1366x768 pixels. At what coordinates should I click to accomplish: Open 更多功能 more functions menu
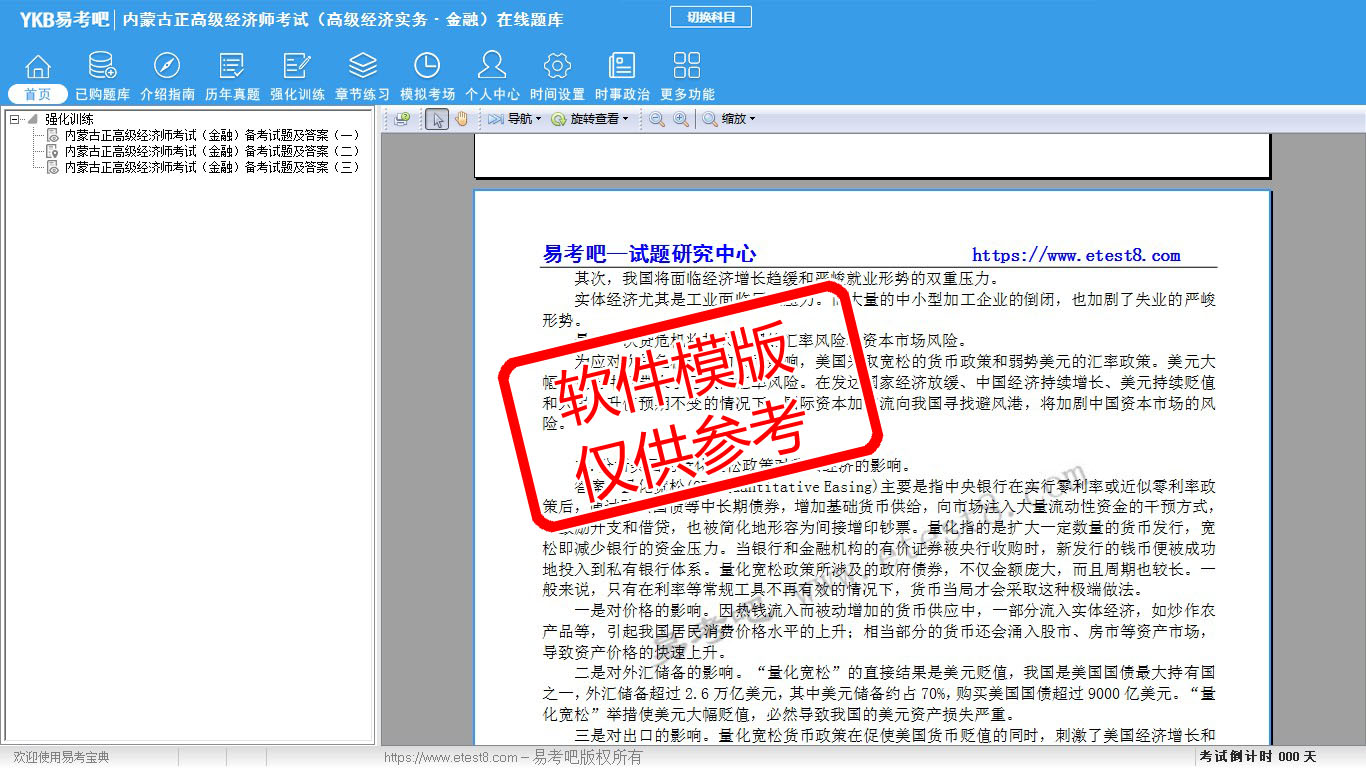[687, 77]
